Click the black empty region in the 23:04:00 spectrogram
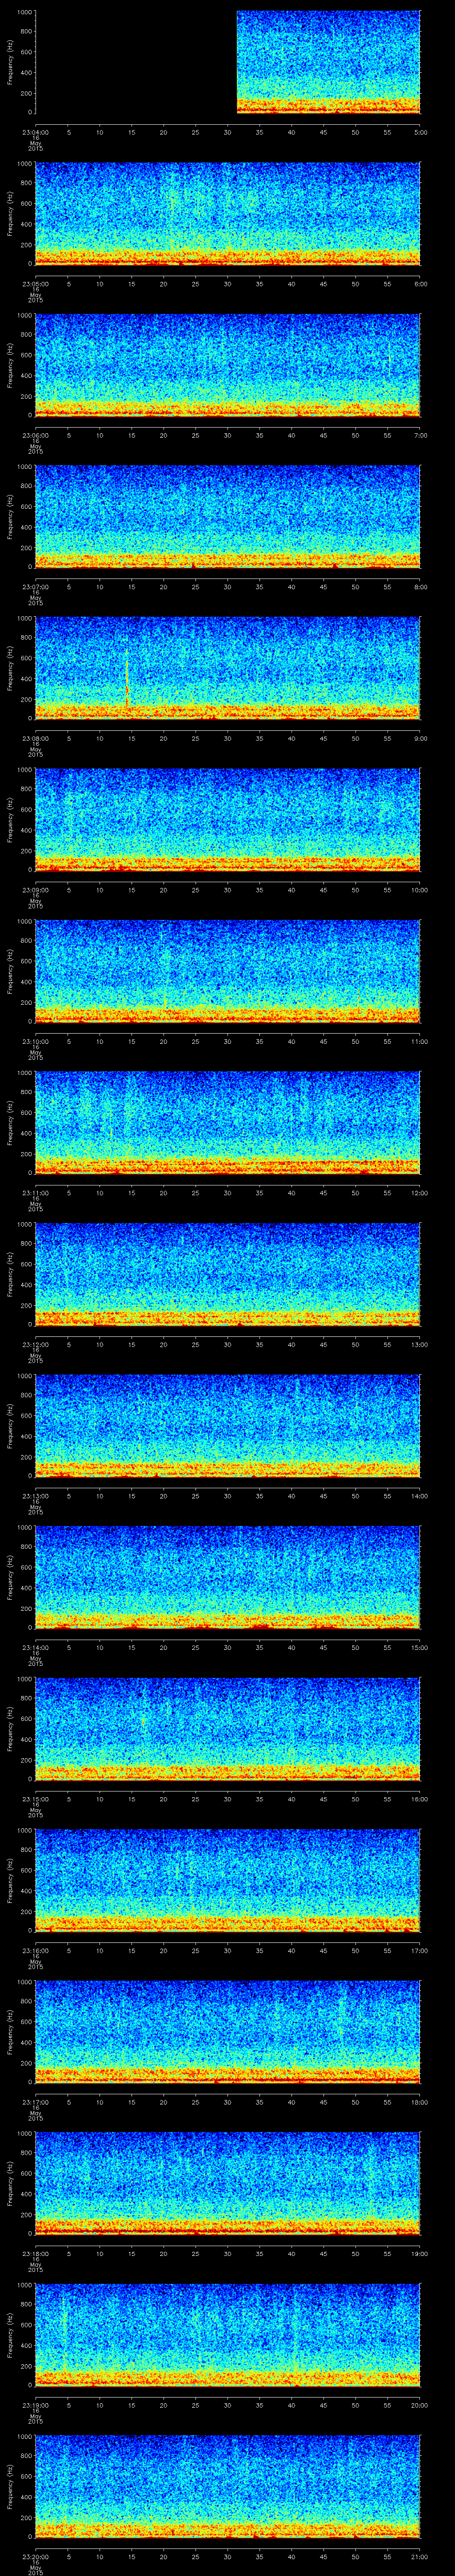Viewport: 455px width, 2576px height. point(136,62)
